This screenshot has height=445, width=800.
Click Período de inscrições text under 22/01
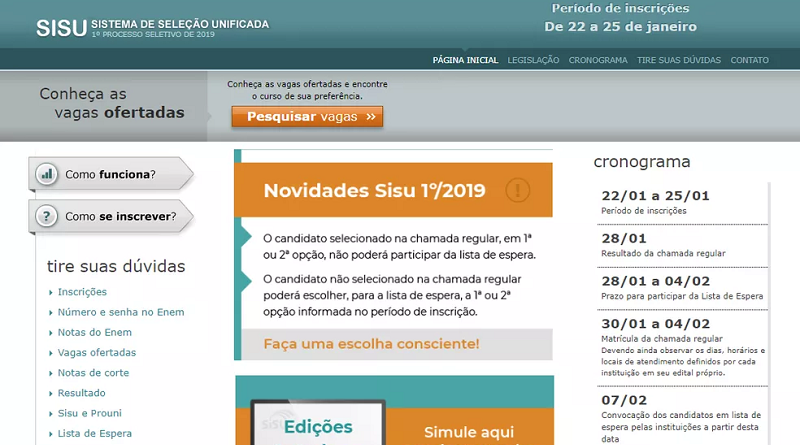coord(644,211)
